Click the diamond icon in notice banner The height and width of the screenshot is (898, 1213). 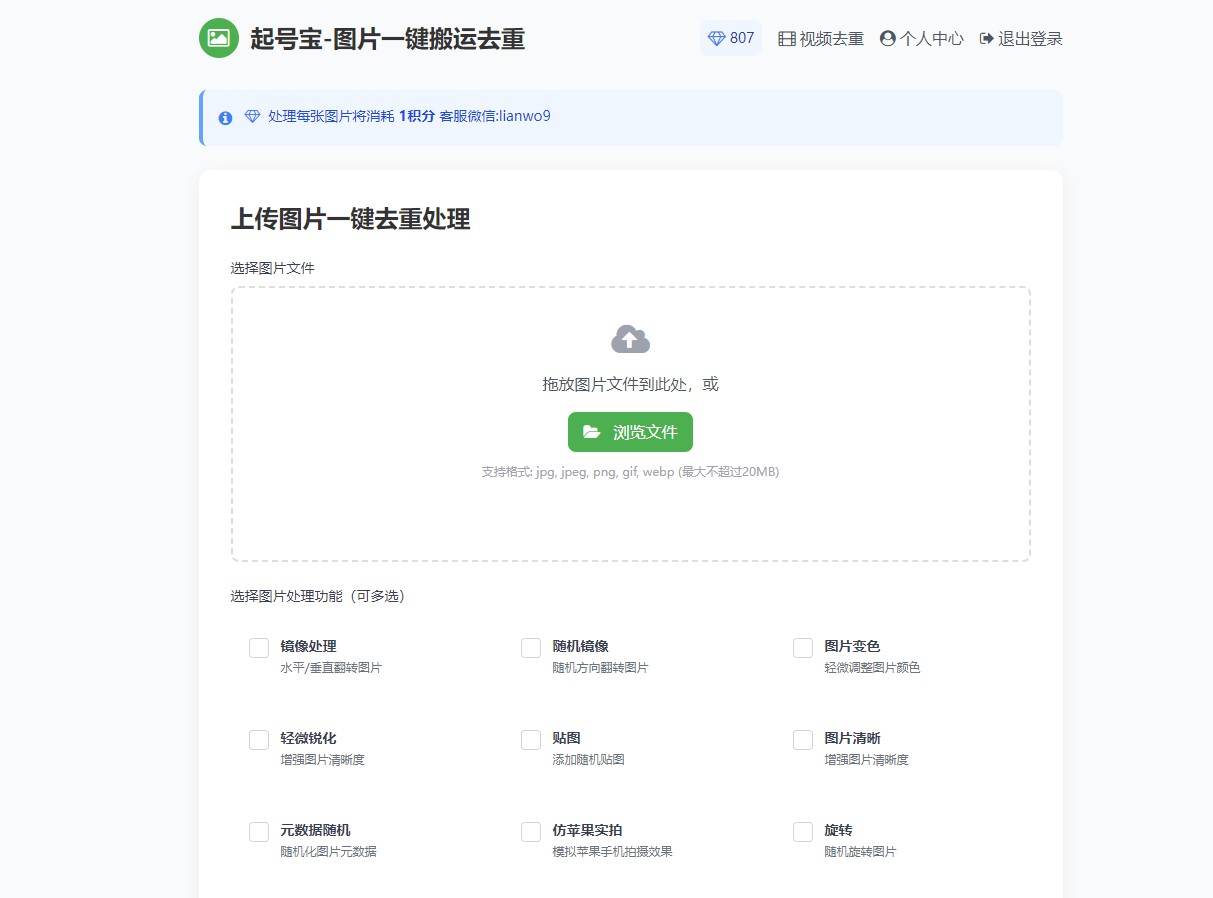[x=252, y=116]
